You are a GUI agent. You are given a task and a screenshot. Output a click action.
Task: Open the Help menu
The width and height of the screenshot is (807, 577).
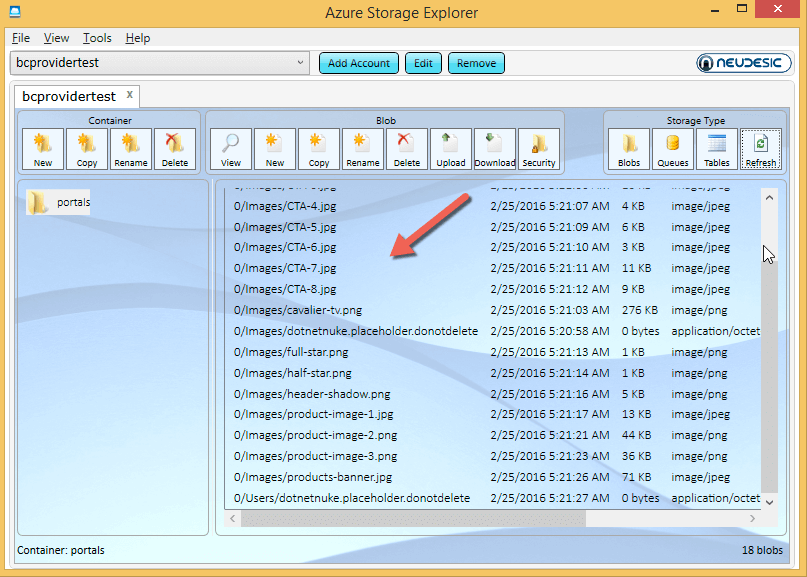pyautogui.click(x=138, y=38)
